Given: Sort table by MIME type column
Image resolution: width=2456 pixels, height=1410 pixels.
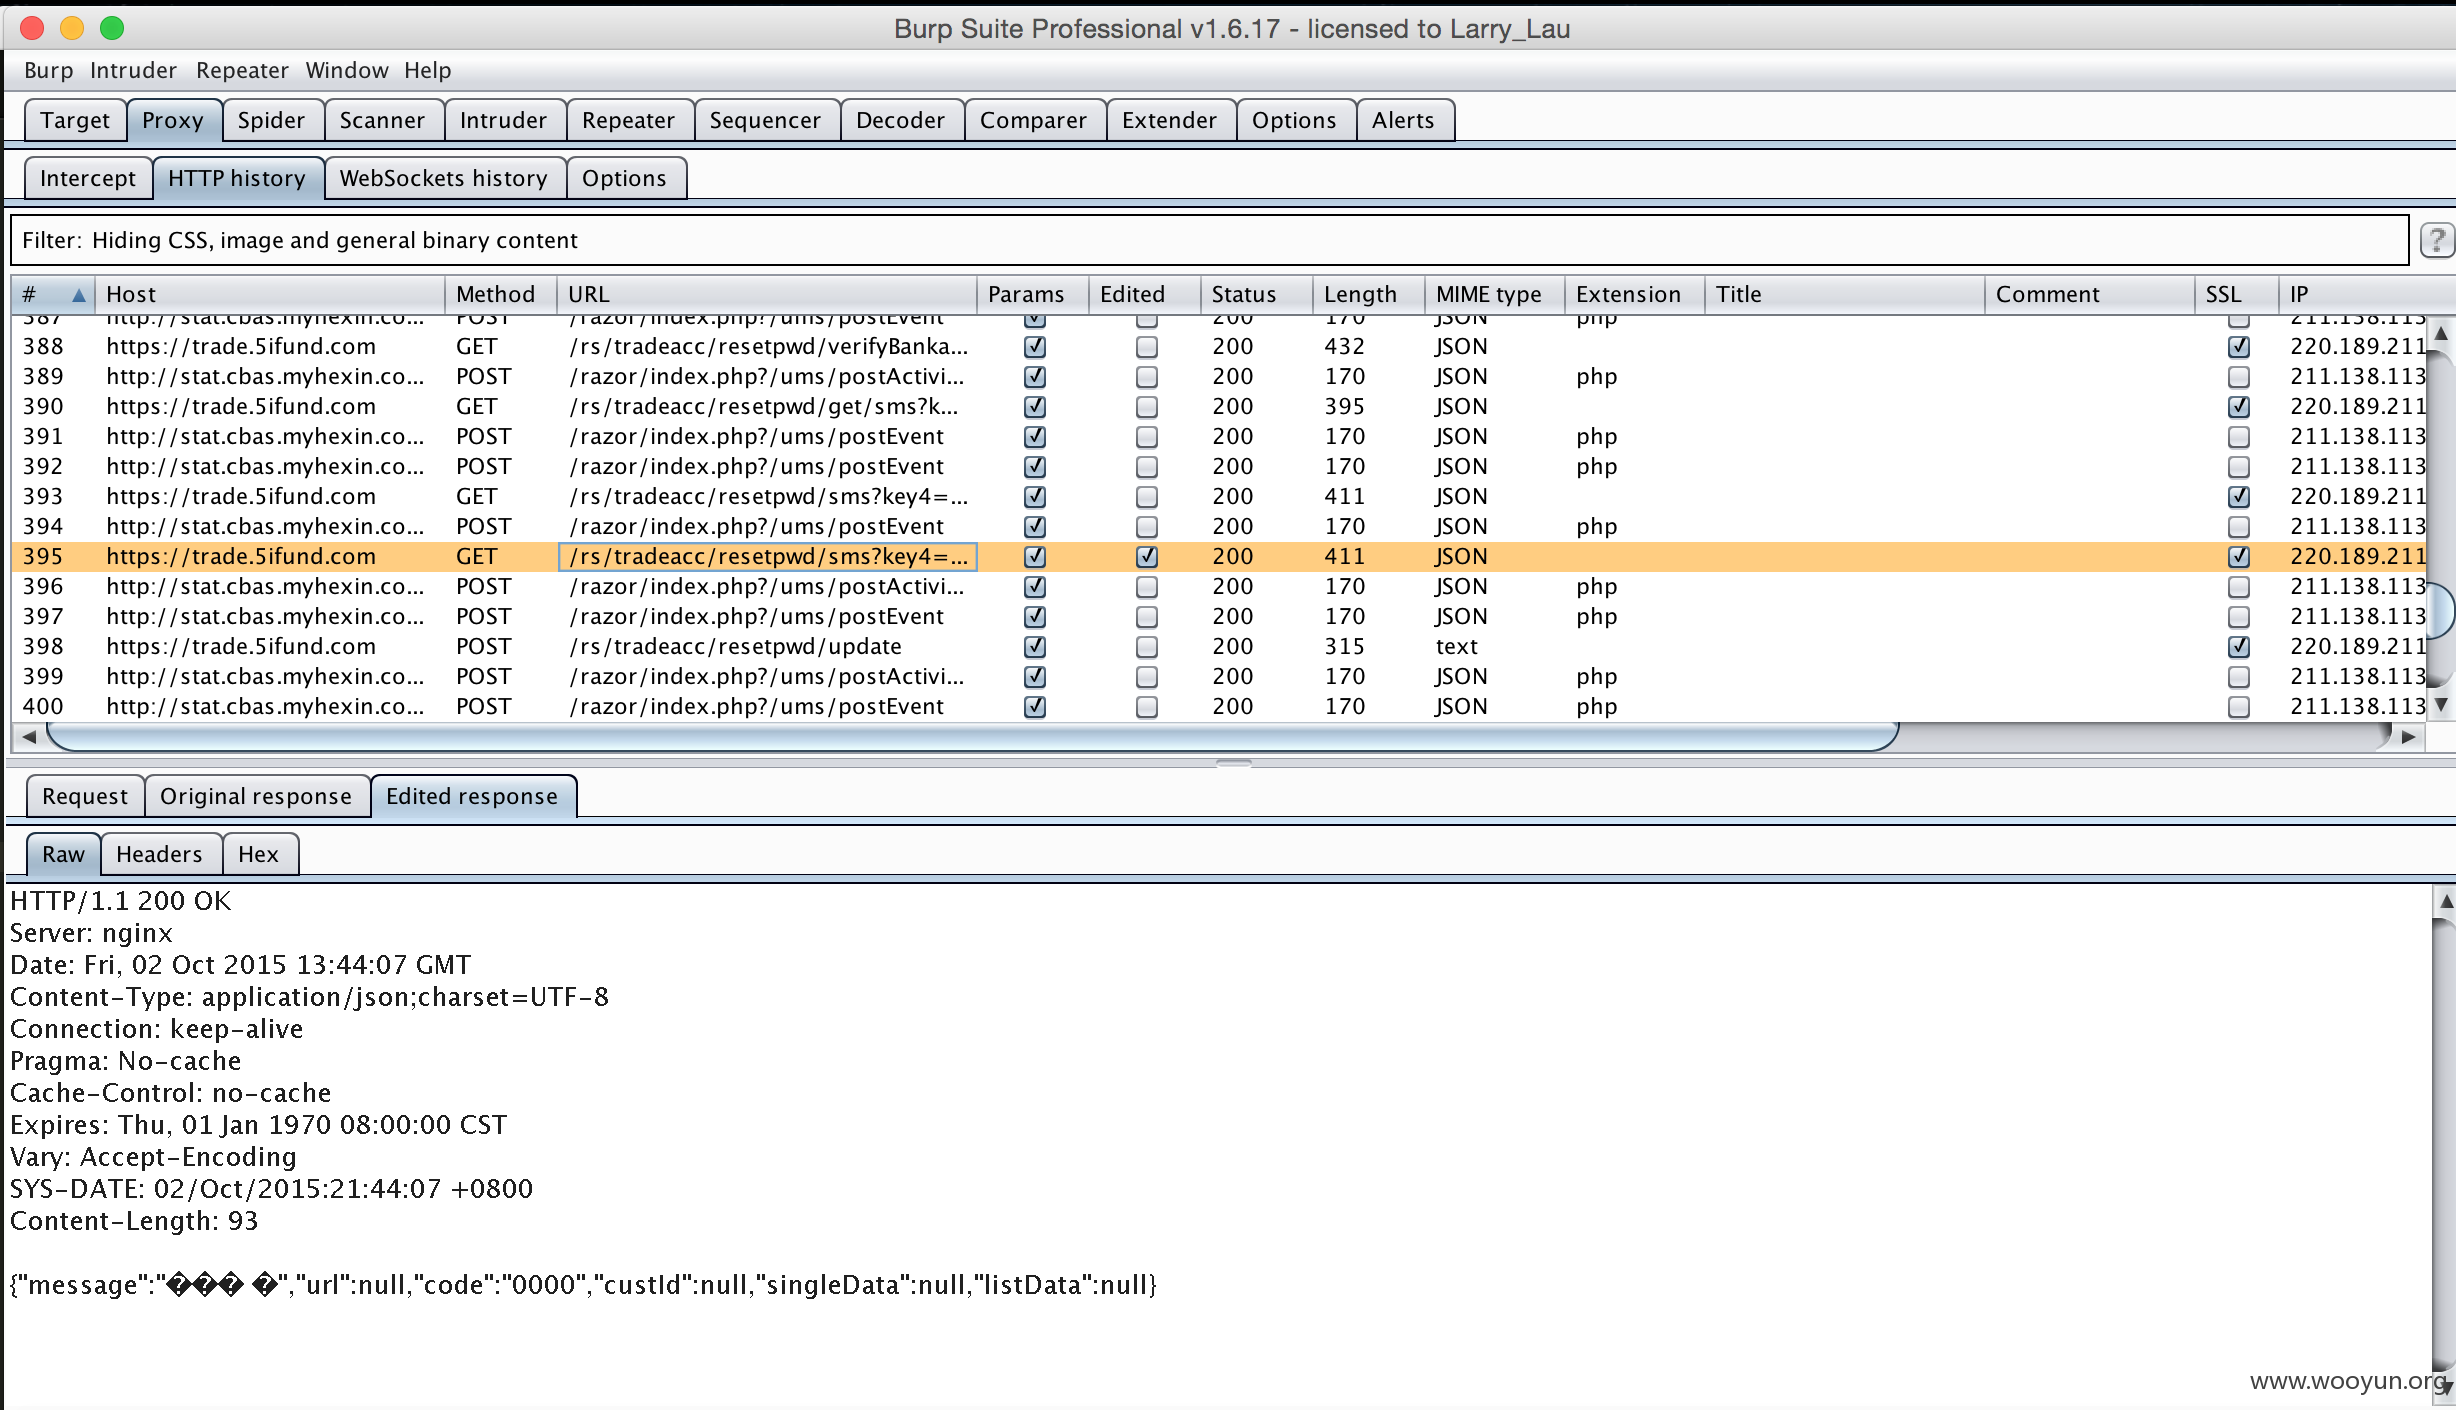Looking at the screenshot, I should [1494, 295].
